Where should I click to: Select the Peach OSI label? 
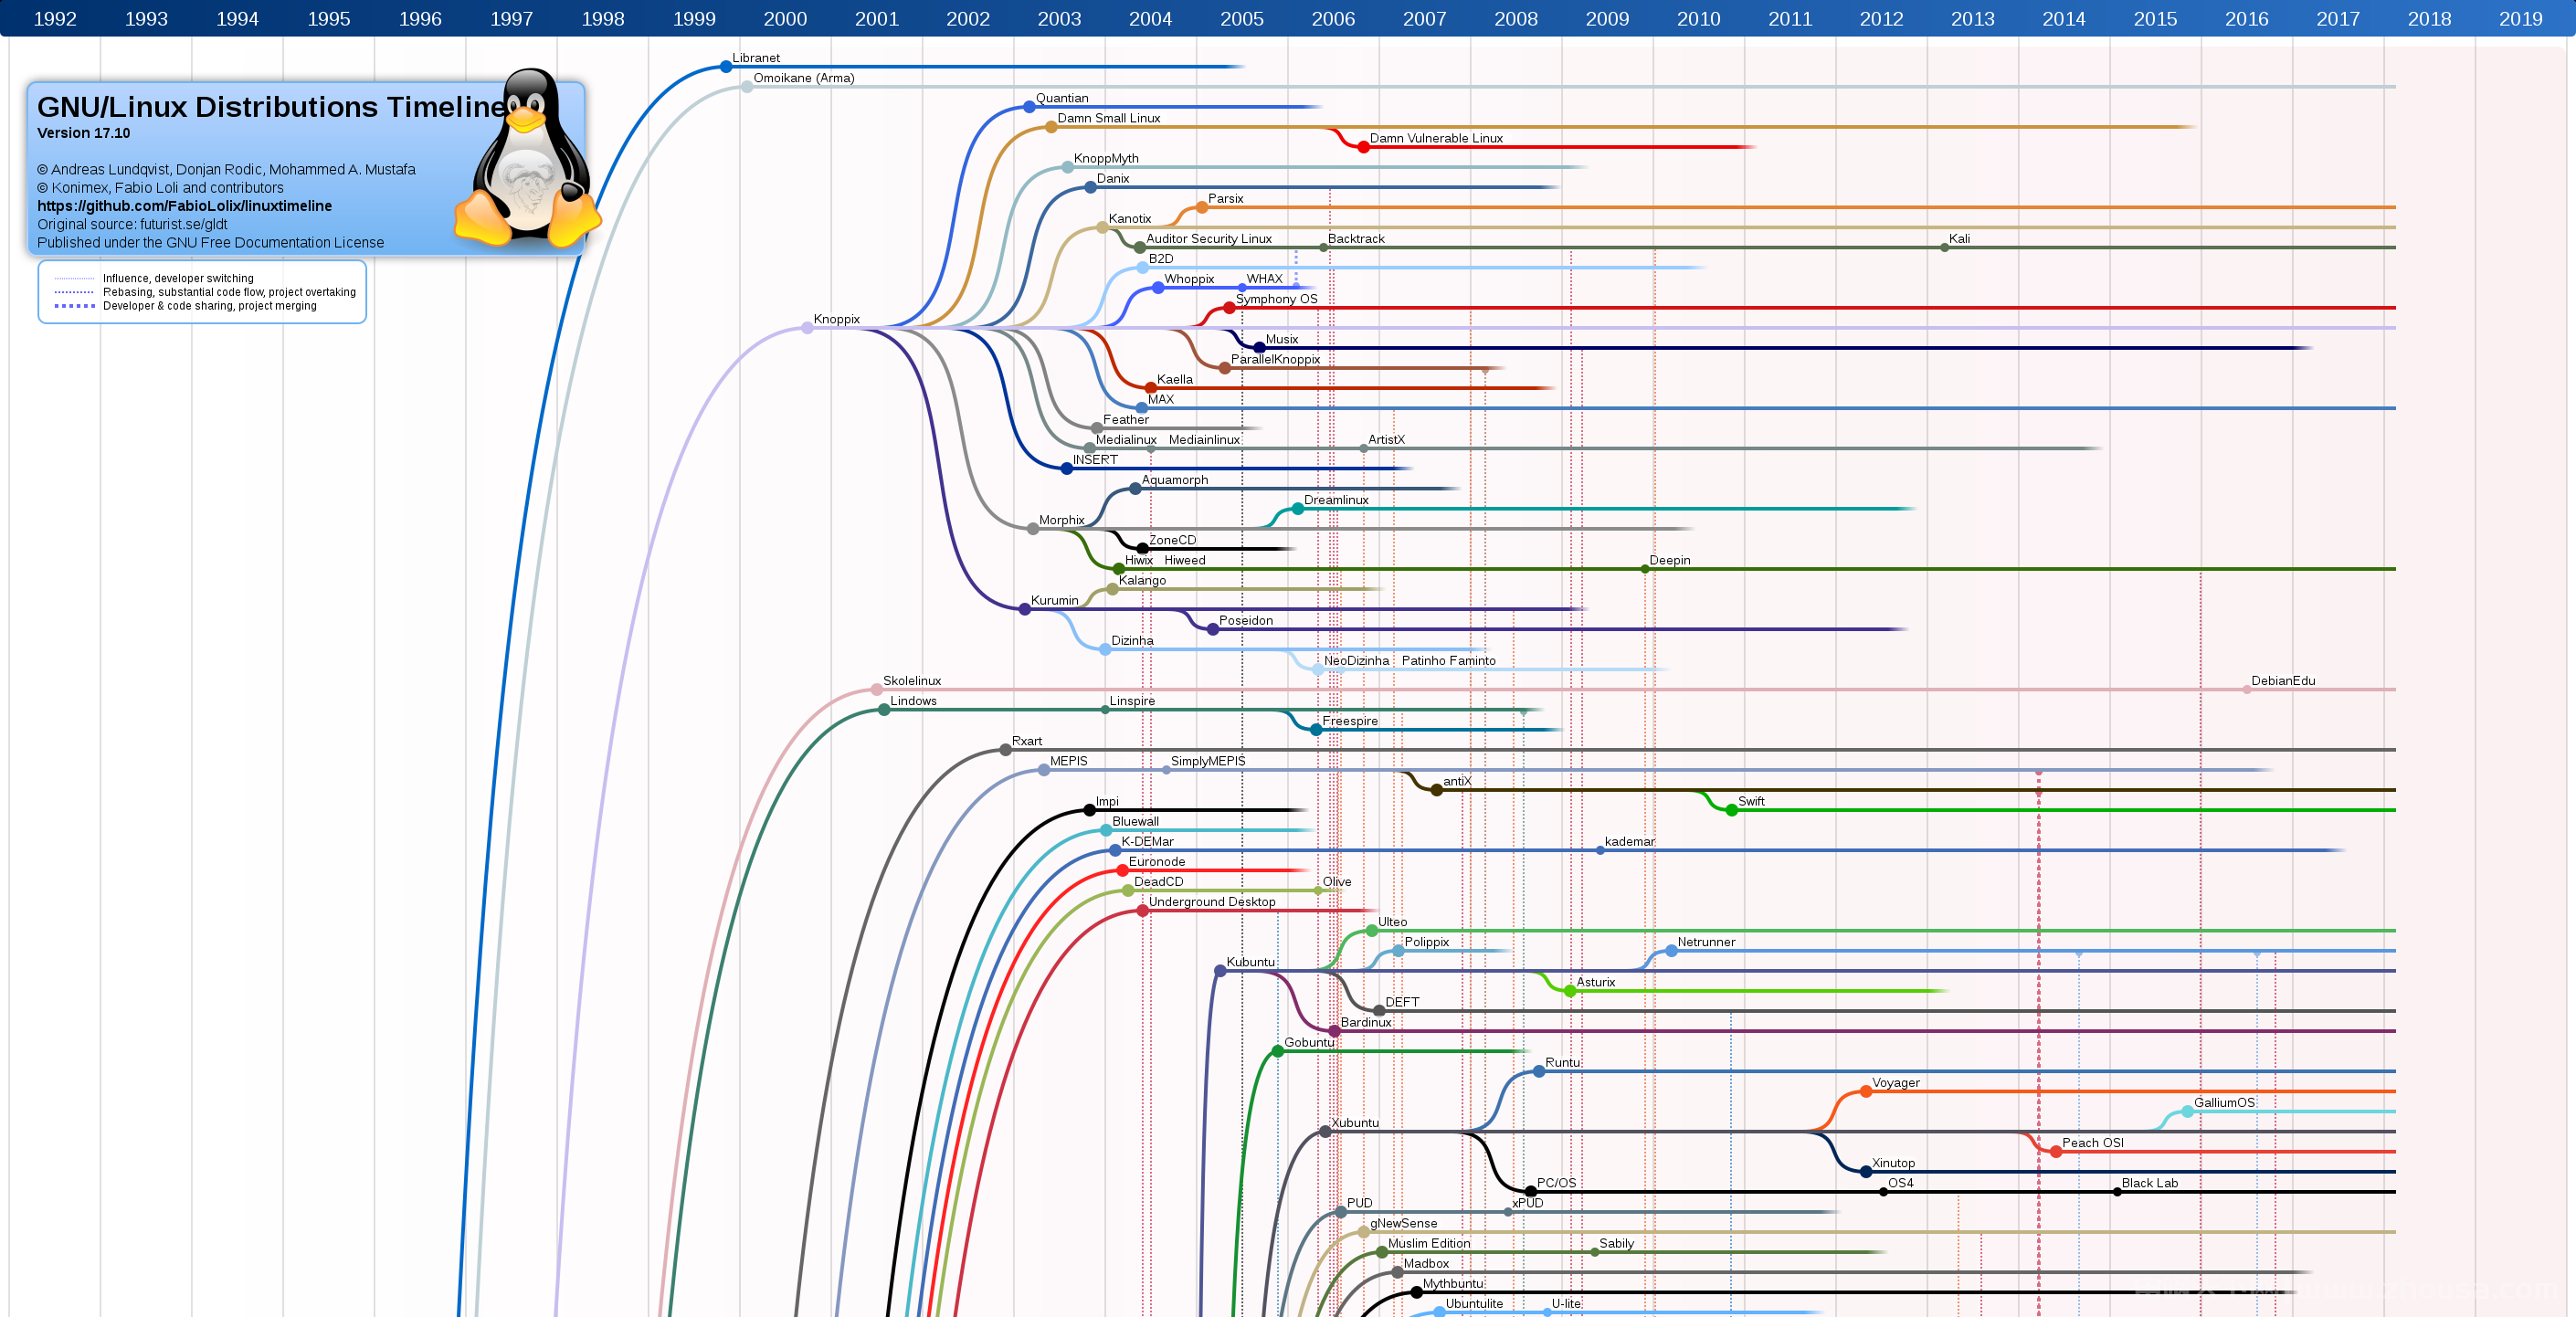coord(2092,1143)
